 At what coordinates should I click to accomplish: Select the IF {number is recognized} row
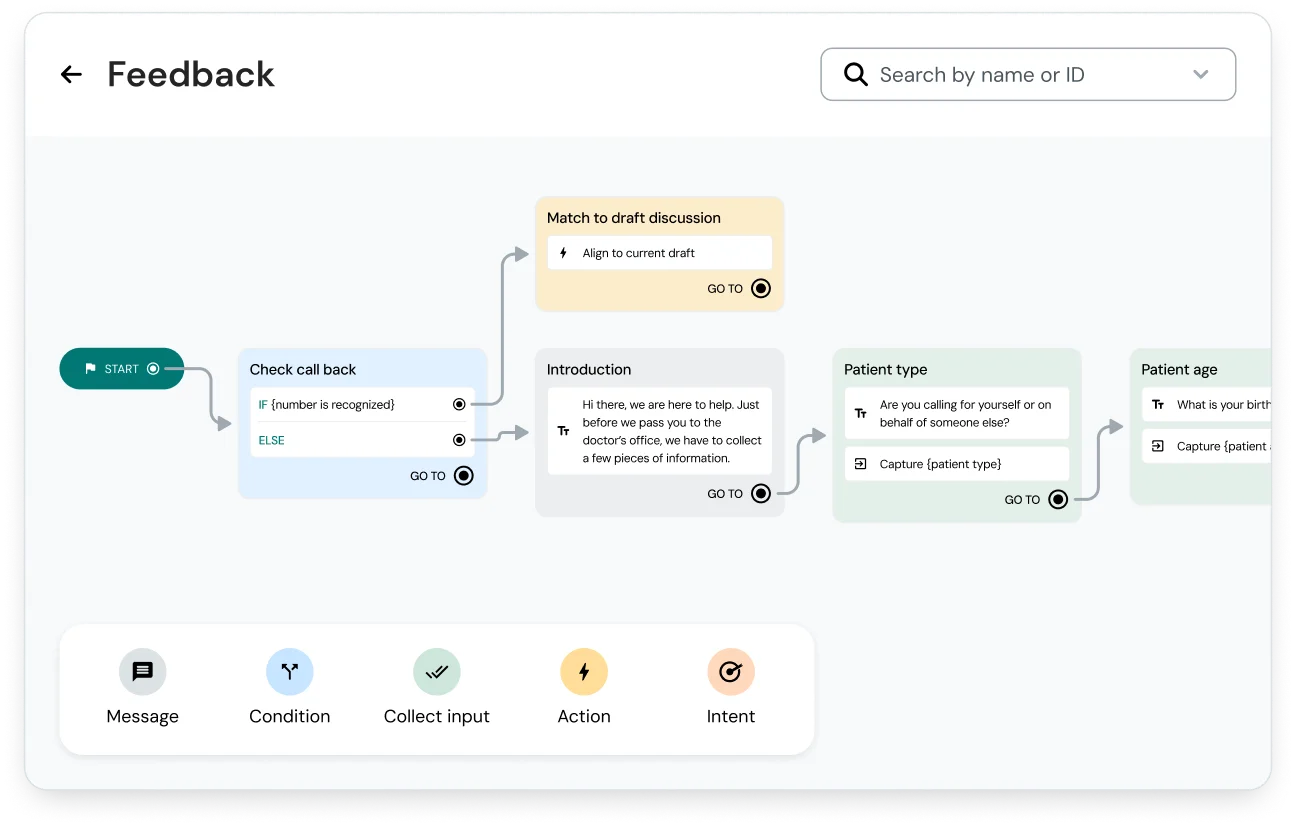[x=362, y=404]
